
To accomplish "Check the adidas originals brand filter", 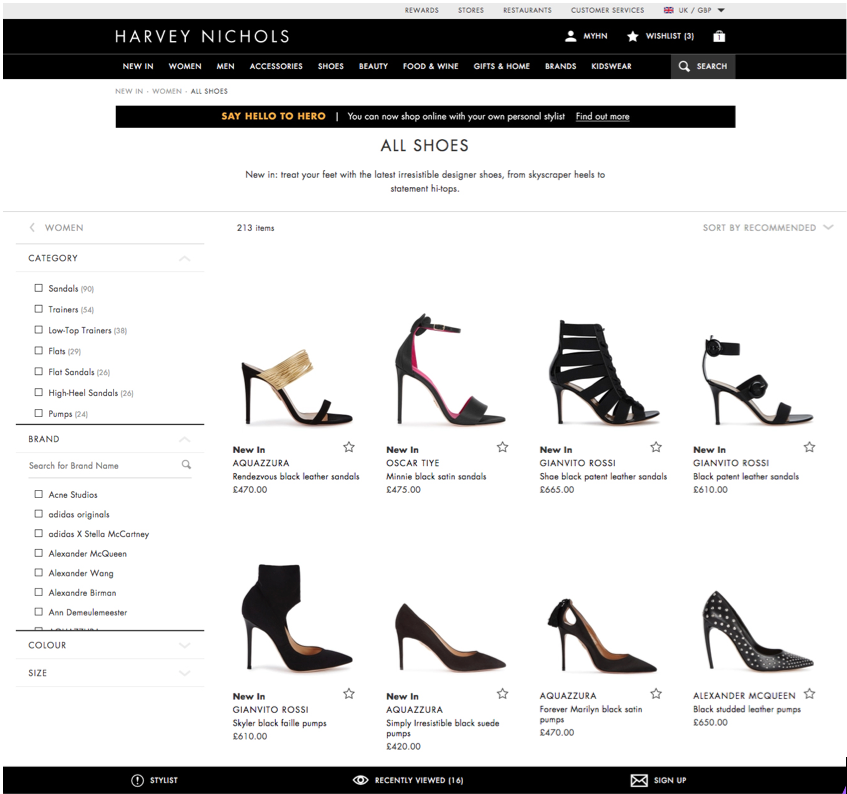I will pos(38,514).
